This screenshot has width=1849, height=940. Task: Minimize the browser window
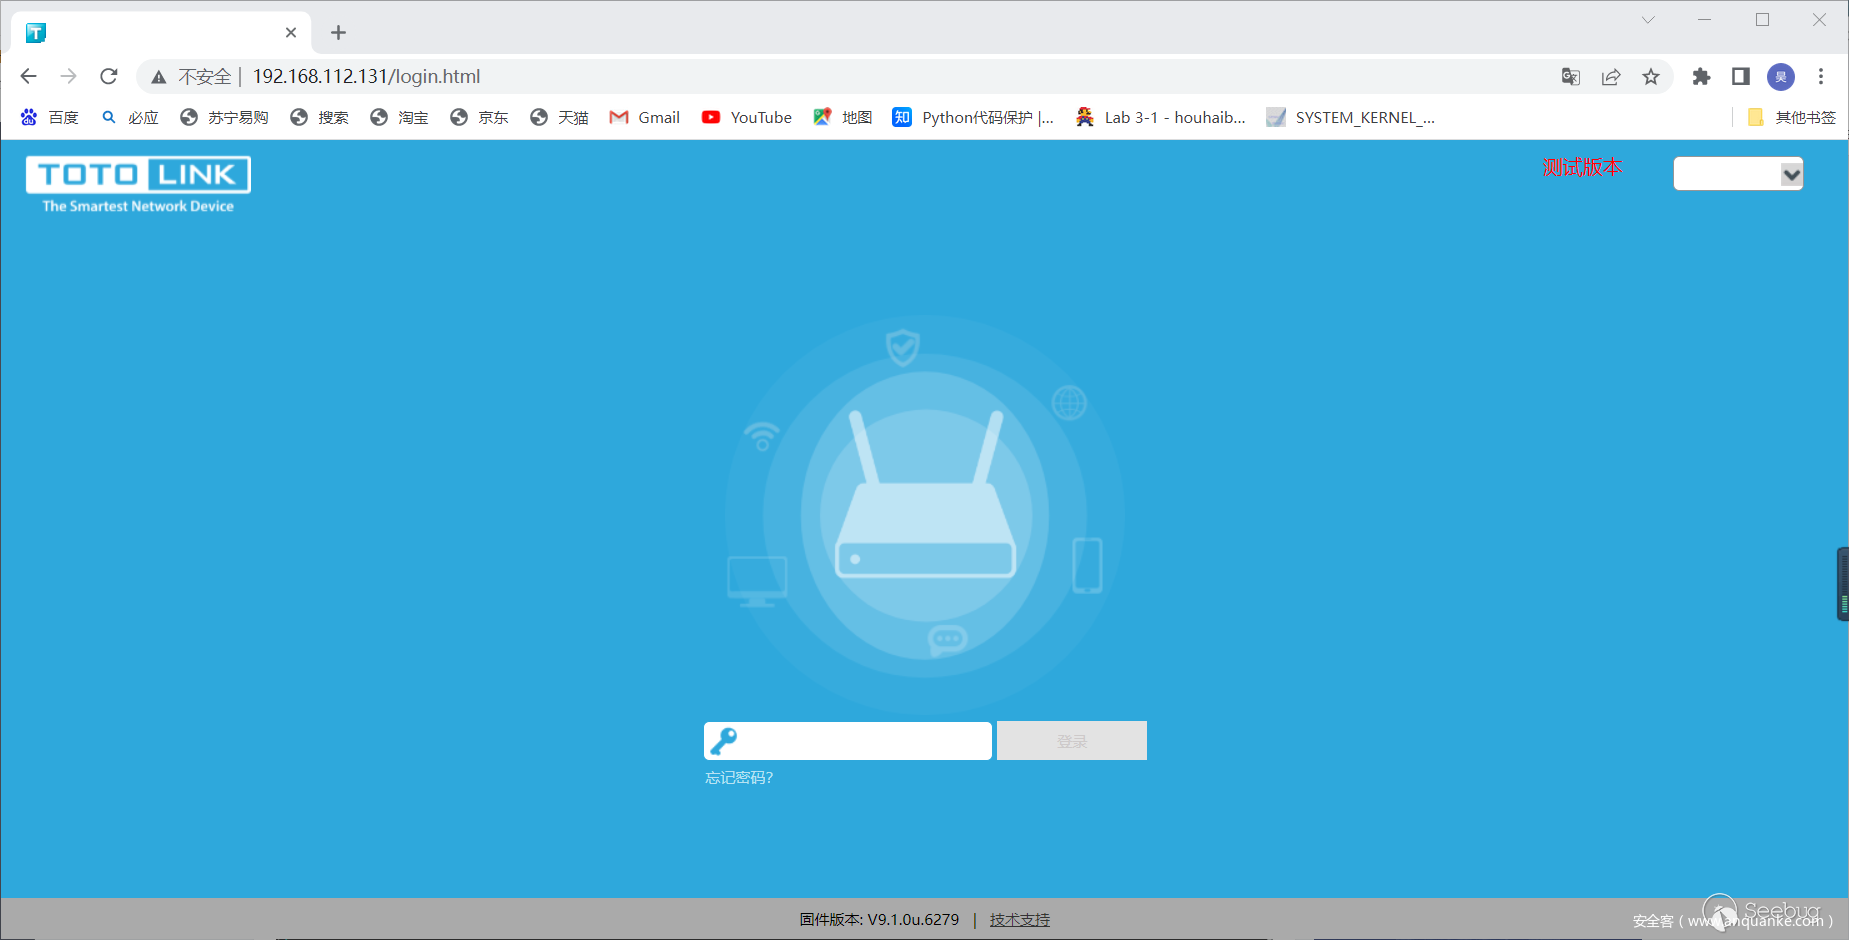point(1704,20)
